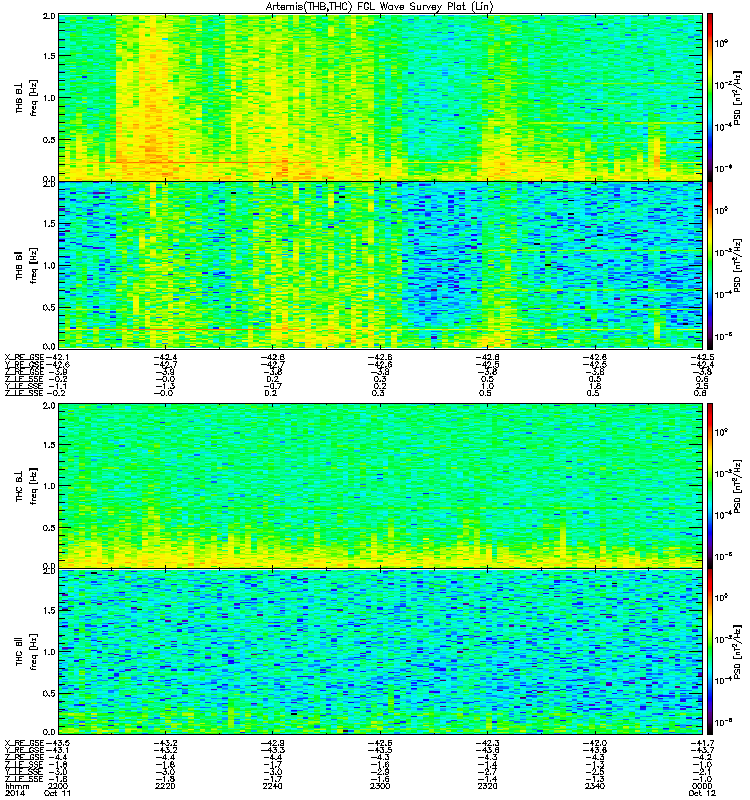750x800 pixels.
Task: Click the "THC B⊥ freq [Hz]" axis label
Action: tap(27, 486)
